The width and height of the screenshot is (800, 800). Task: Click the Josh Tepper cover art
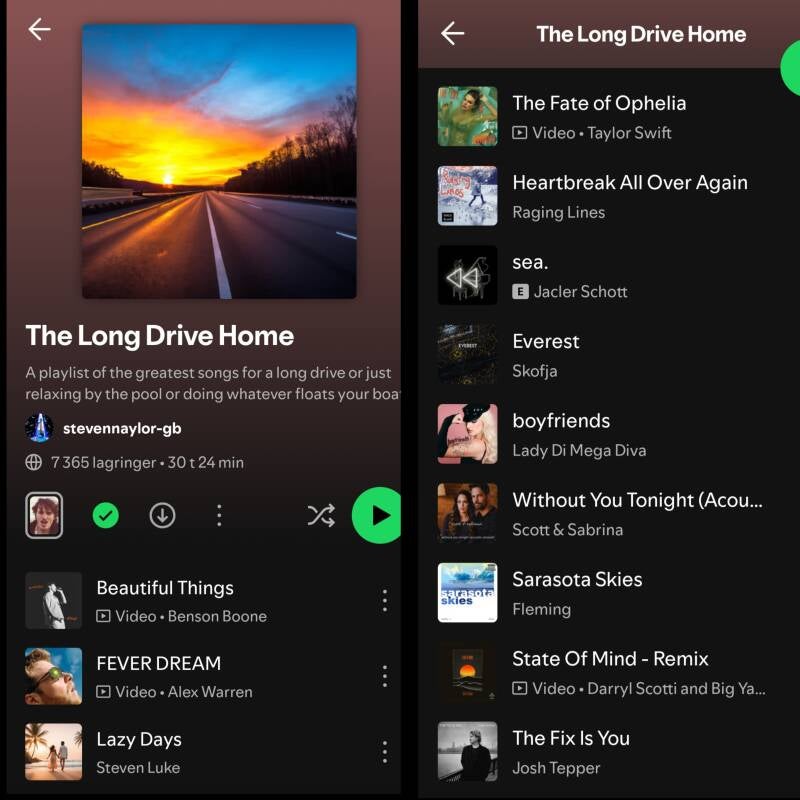[467, 751]
